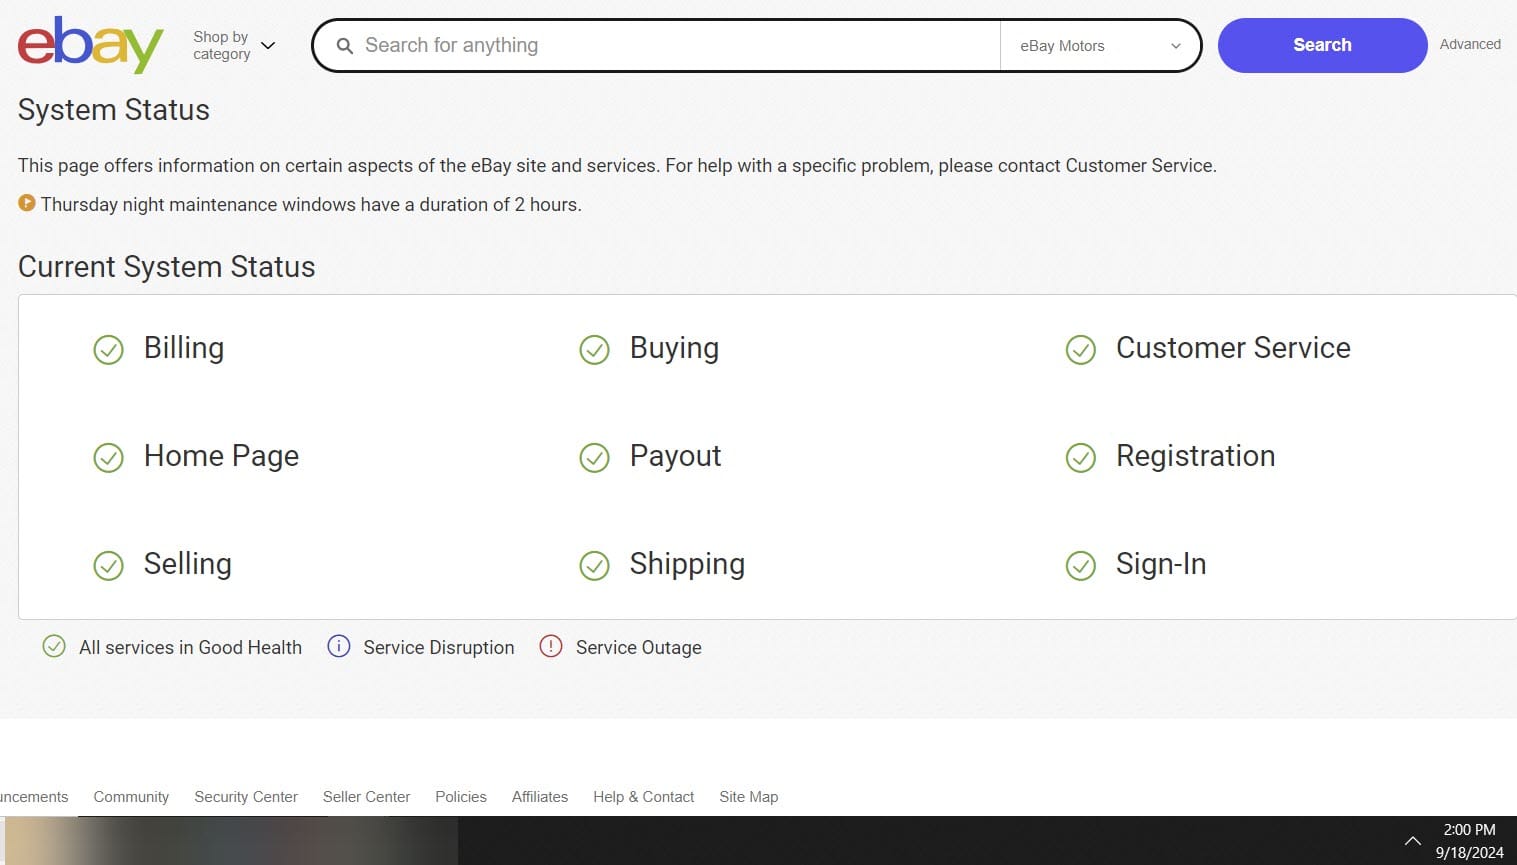
Task: Click the check icon beside Customer Service
Action: tap(1080, 350)
